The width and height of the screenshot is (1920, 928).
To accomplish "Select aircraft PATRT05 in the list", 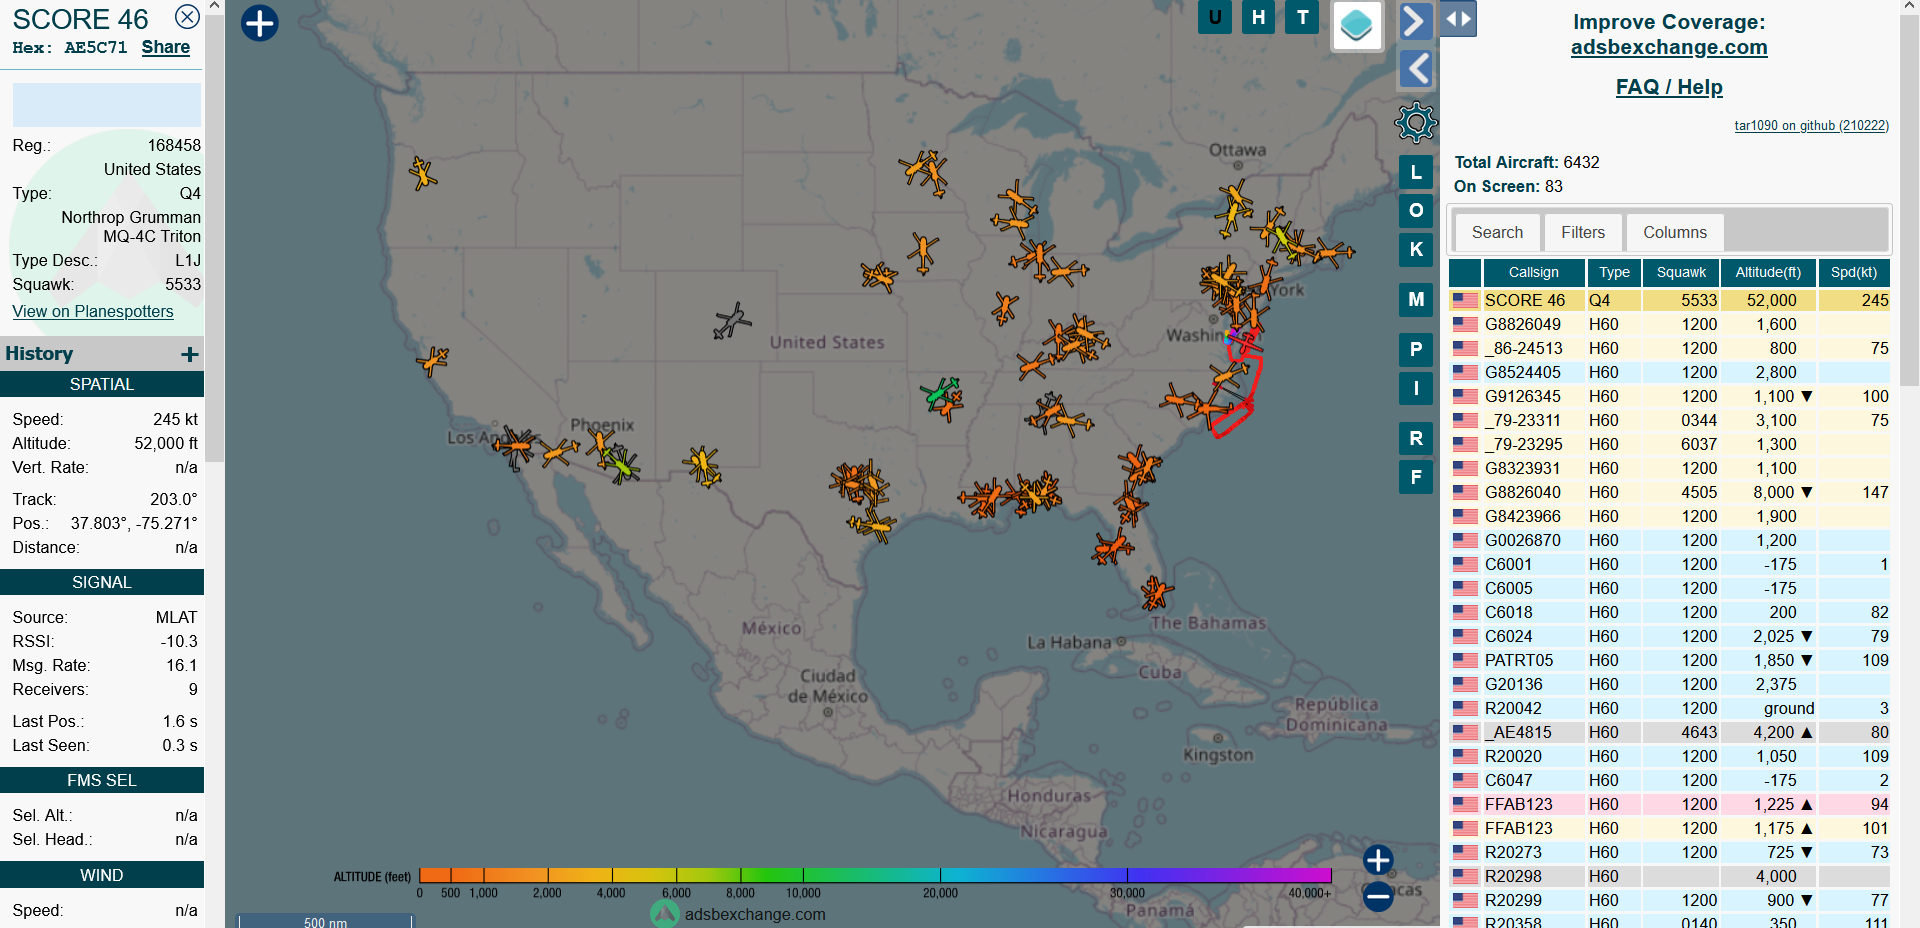I will 1669,660.
